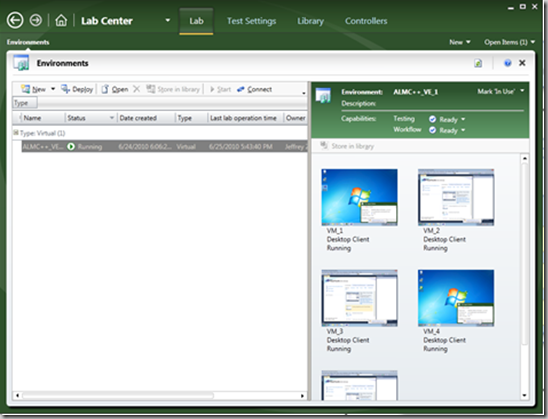The height and width of the screenshot is (419, 548).
Task: Switch to the Lab tab
Action: (196, 21)
